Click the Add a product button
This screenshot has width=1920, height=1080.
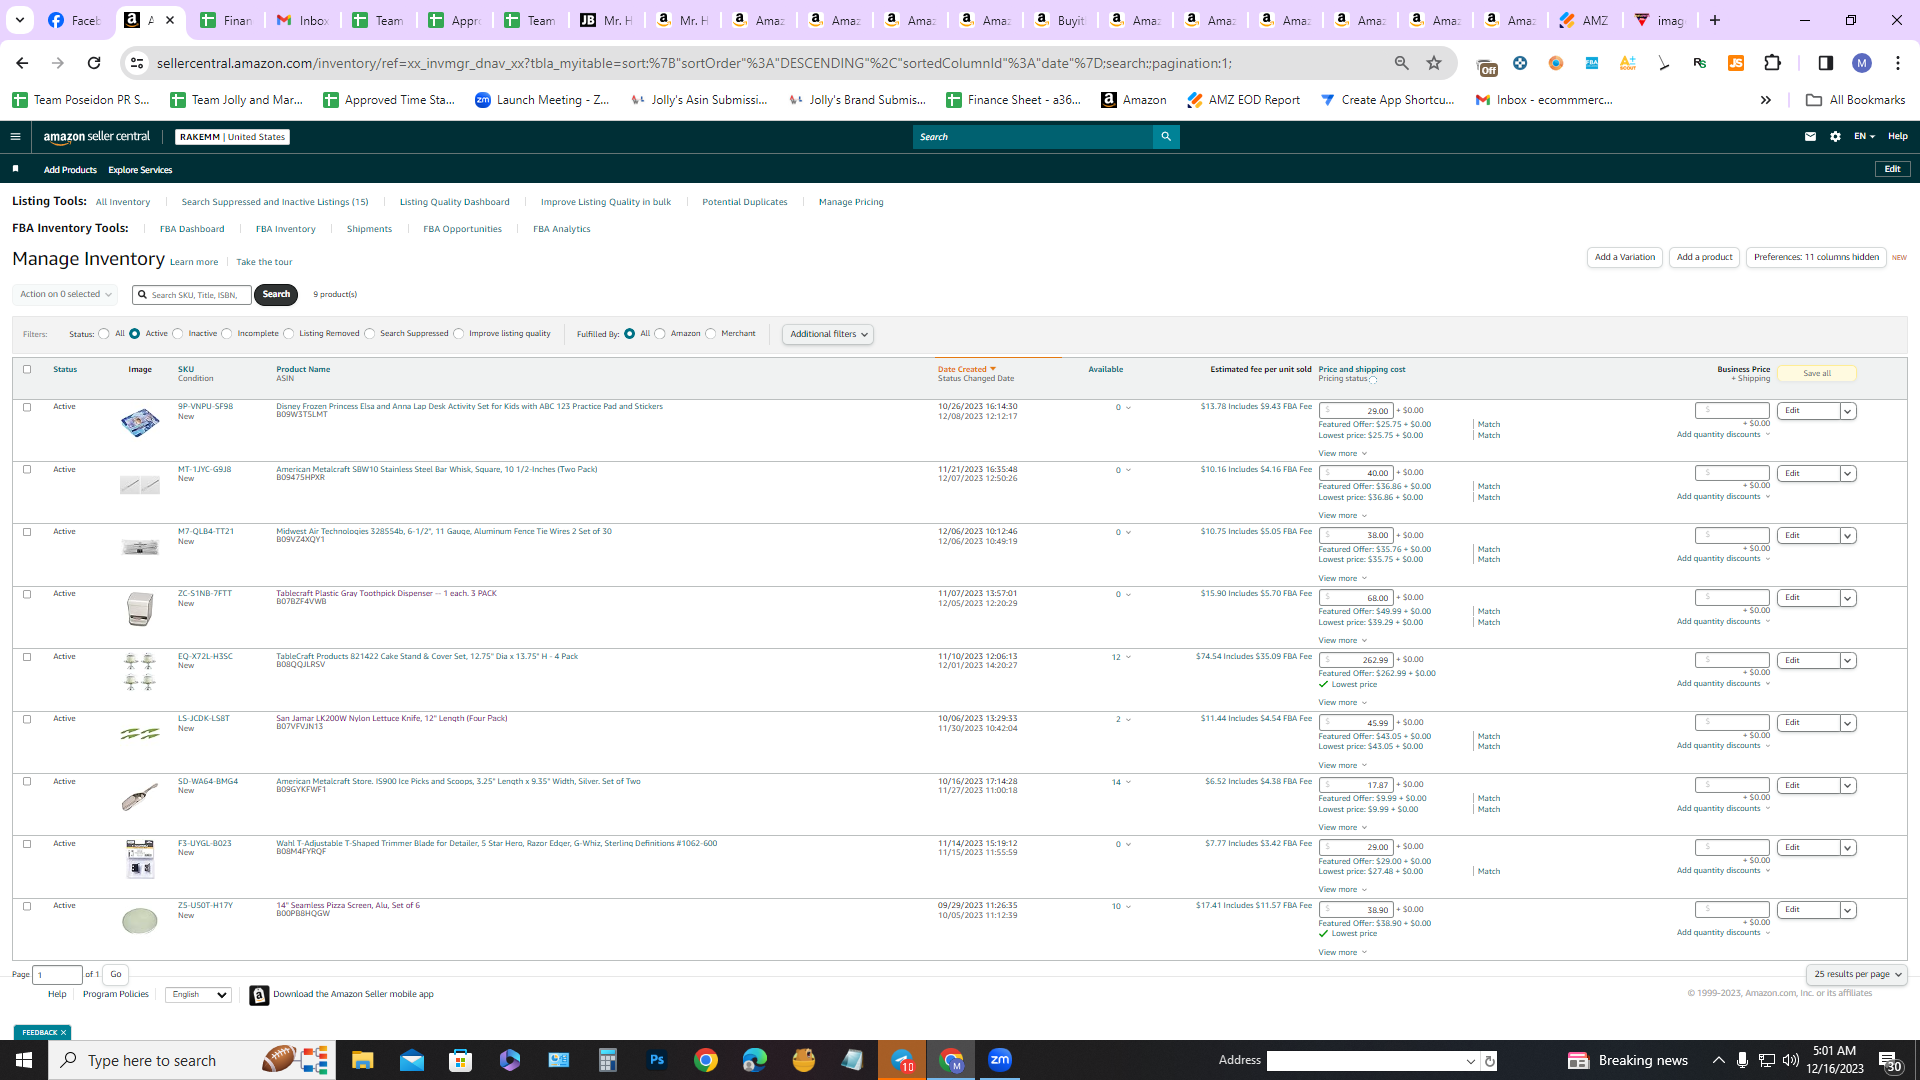point(1705,257)
